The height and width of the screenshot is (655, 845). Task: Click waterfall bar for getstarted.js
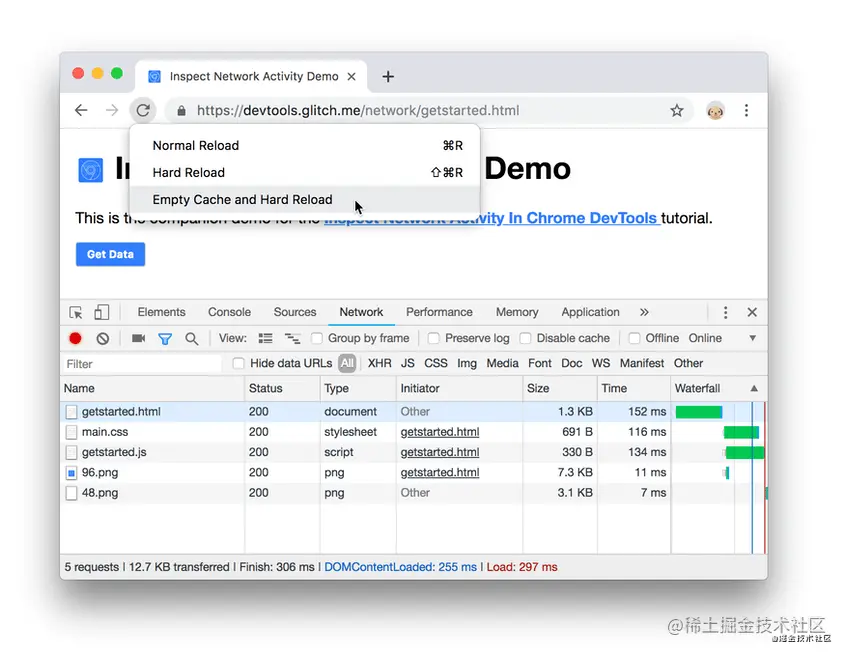pos(745,452)
